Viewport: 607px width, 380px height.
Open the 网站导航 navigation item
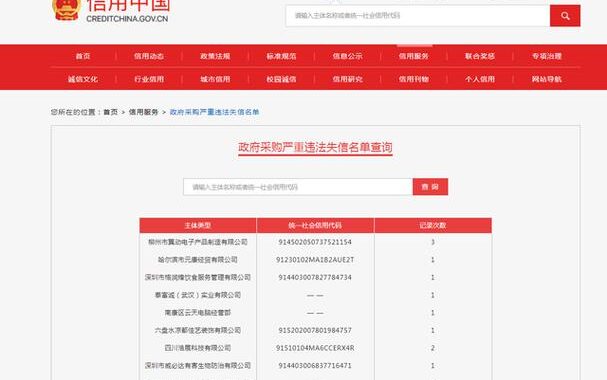pyautogui.click(x=547, y=79)
